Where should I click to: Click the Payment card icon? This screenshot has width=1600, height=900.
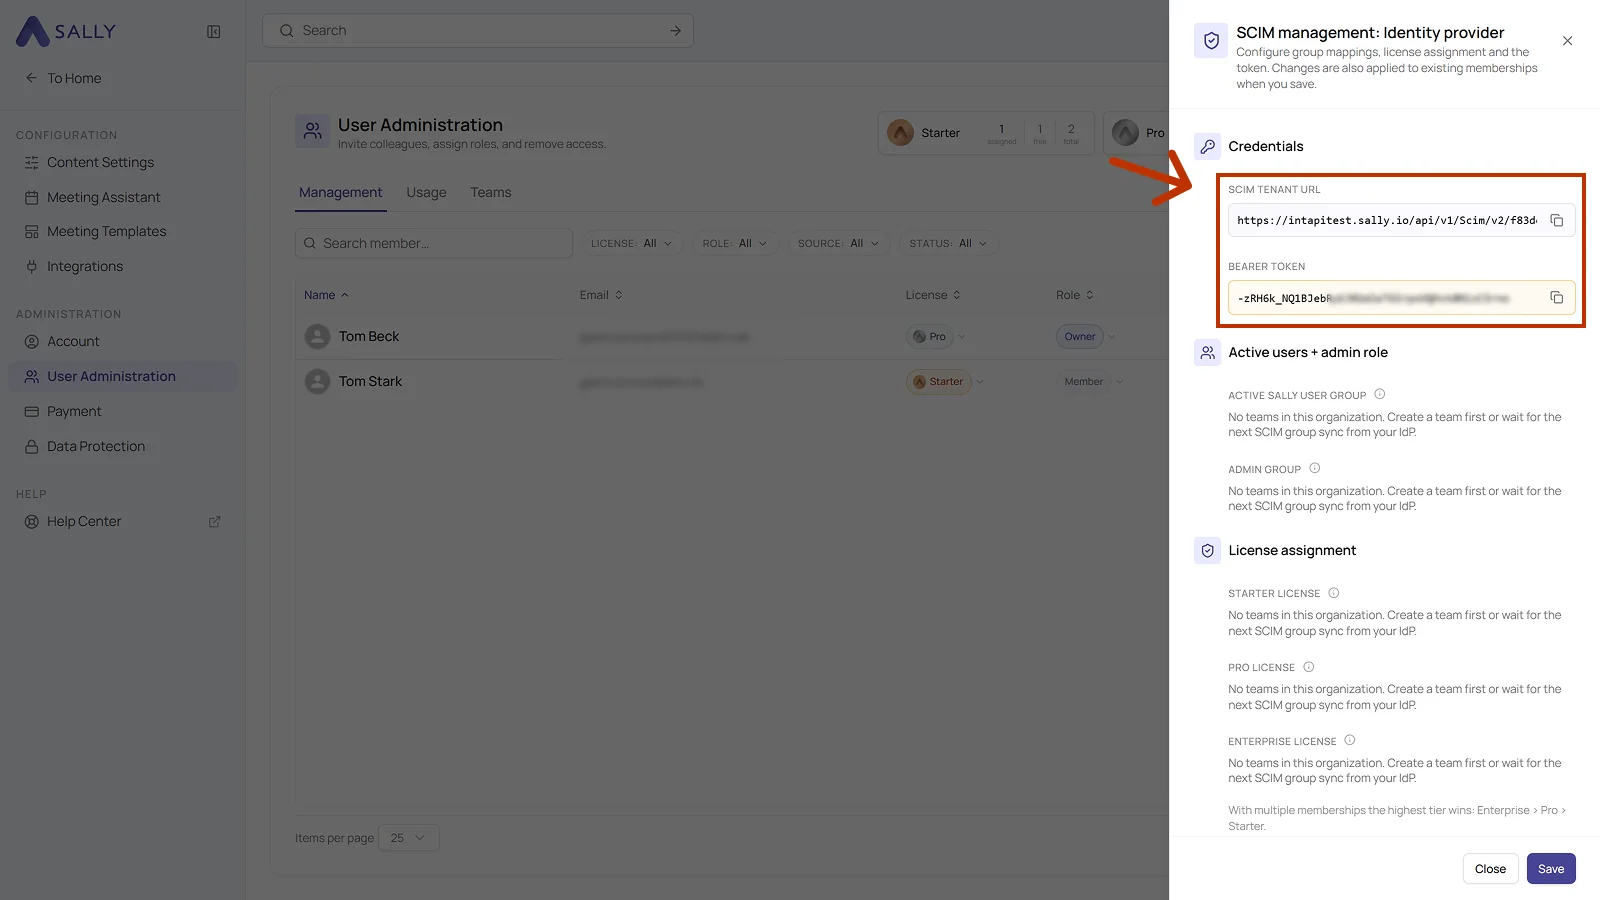[x=32, y=411]
